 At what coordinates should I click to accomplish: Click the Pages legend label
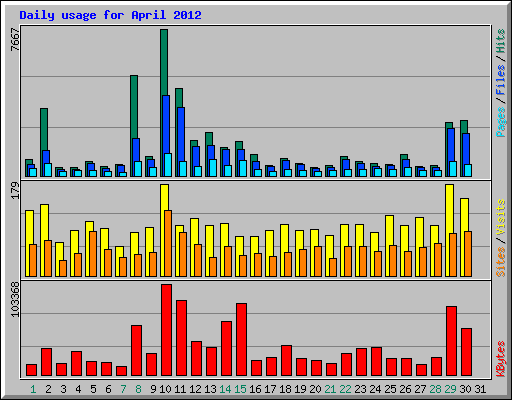tap(501, 122)
